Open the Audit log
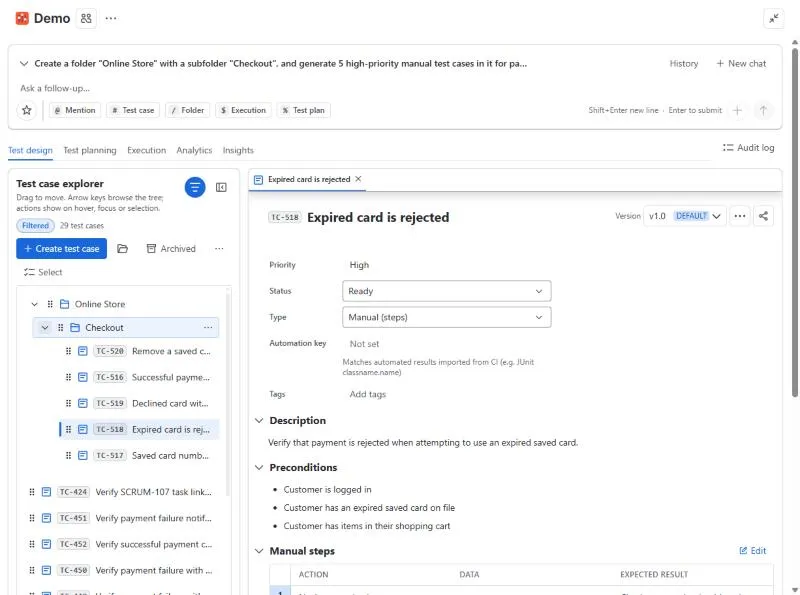Screen dimensions: 800x595 (748, 147)
